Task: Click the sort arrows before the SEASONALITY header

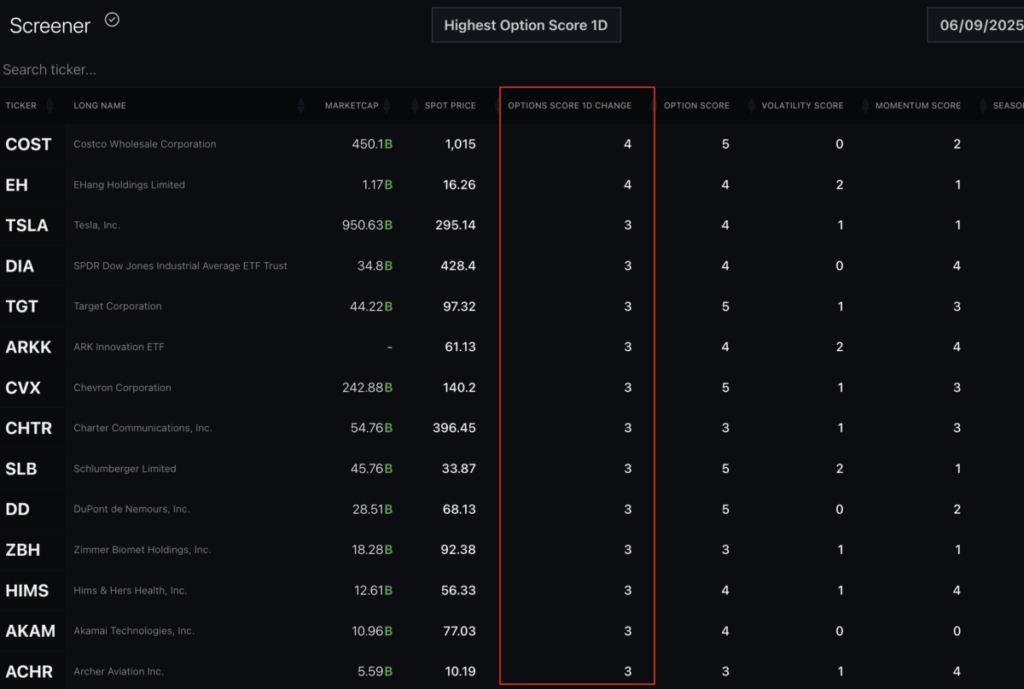Action: pos(983,105)
